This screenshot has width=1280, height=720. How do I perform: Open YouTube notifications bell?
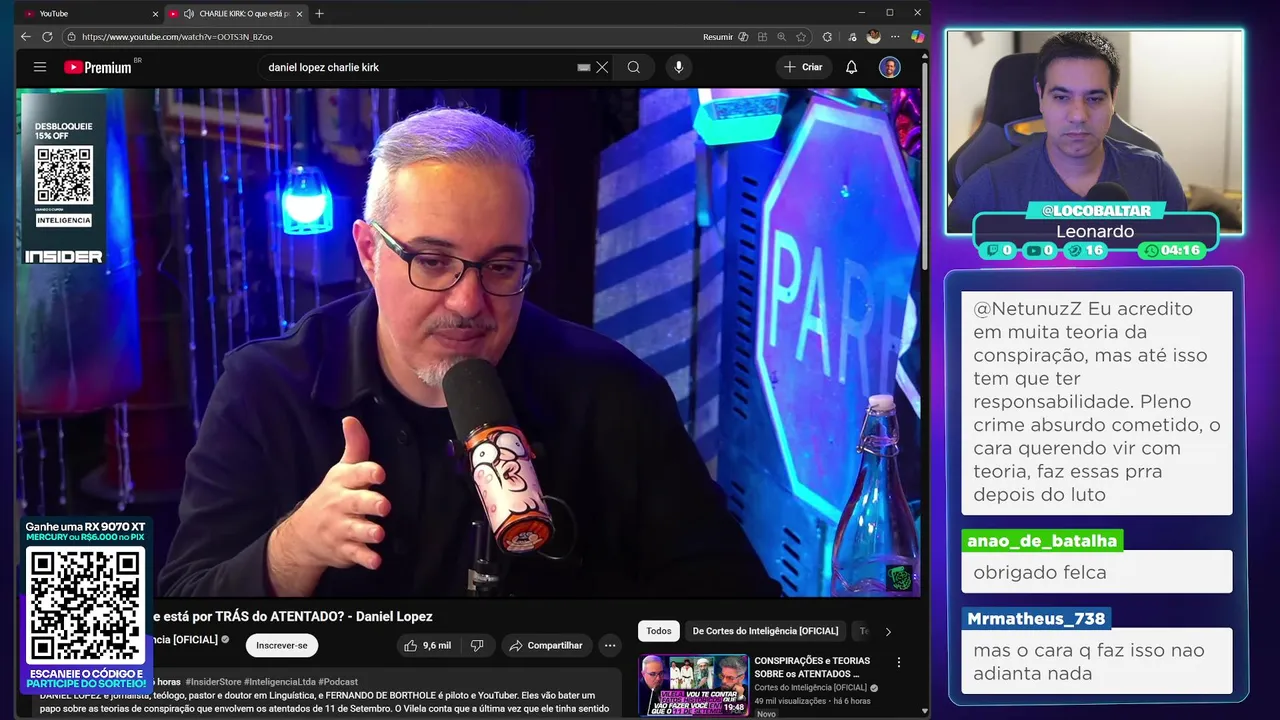pos(851,67)
